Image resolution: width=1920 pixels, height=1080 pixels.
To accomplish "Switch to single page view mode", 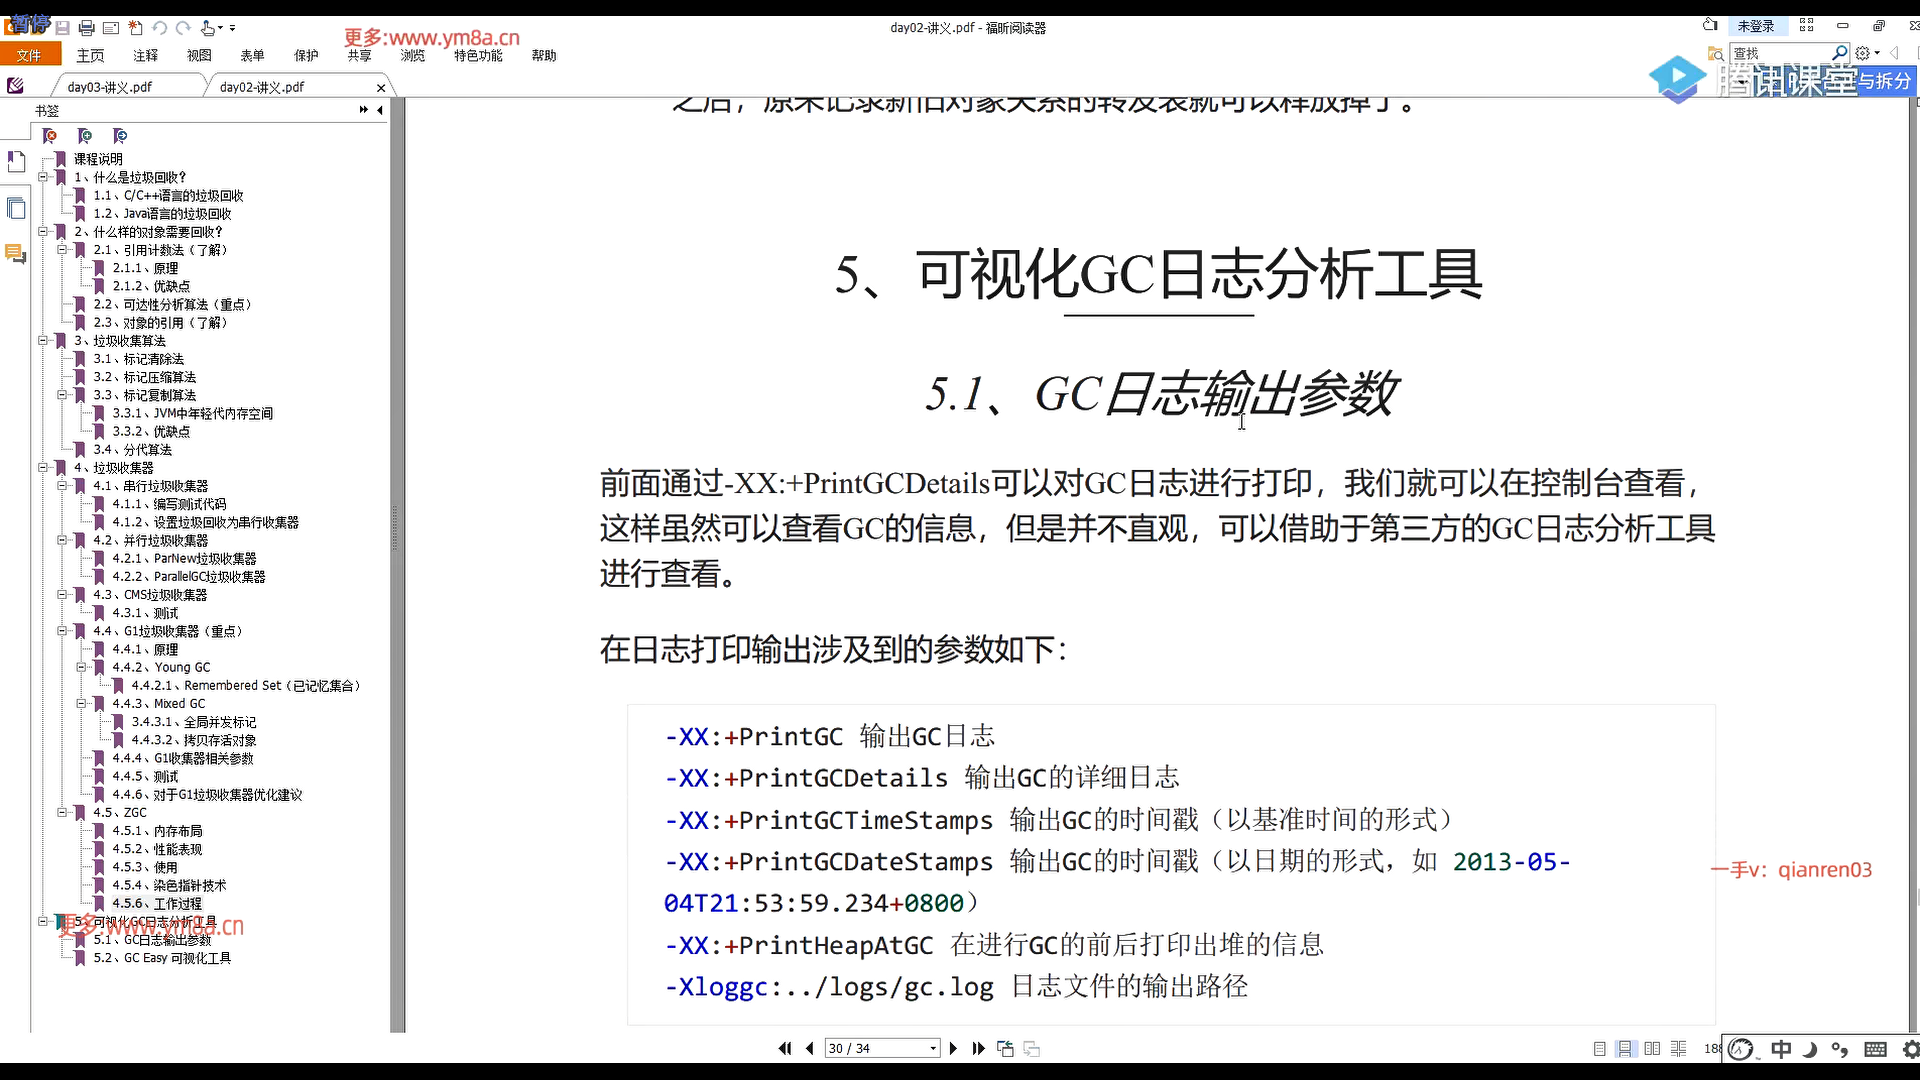I will click(1599, 1048).
